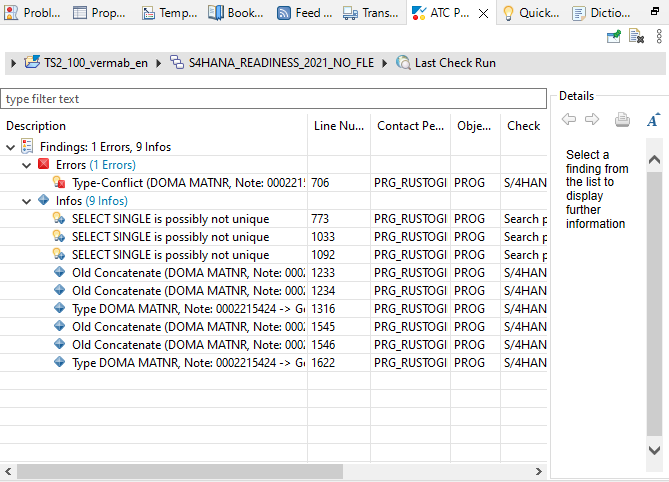Collapse the Errors group
Screen dimensions: 669x482
[x=27, y=165]
